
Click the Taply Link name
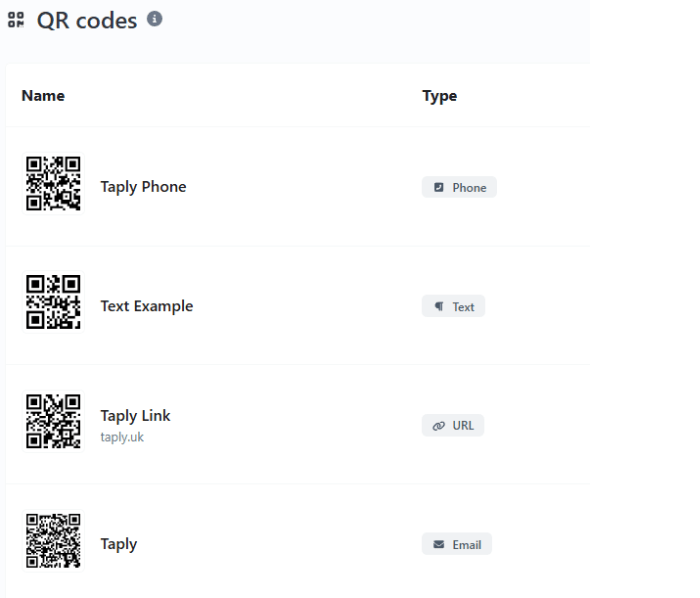point(135,416)
